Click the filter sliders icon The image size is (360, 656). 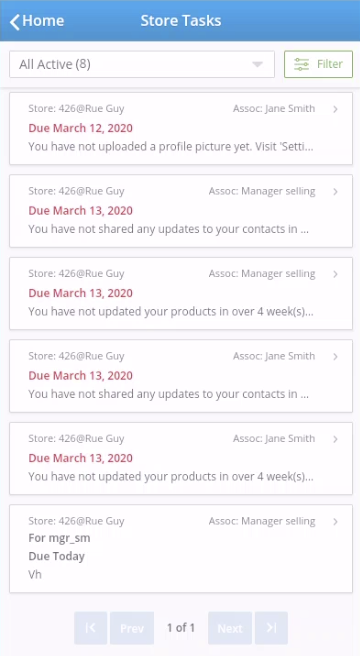tap(301, 64)
